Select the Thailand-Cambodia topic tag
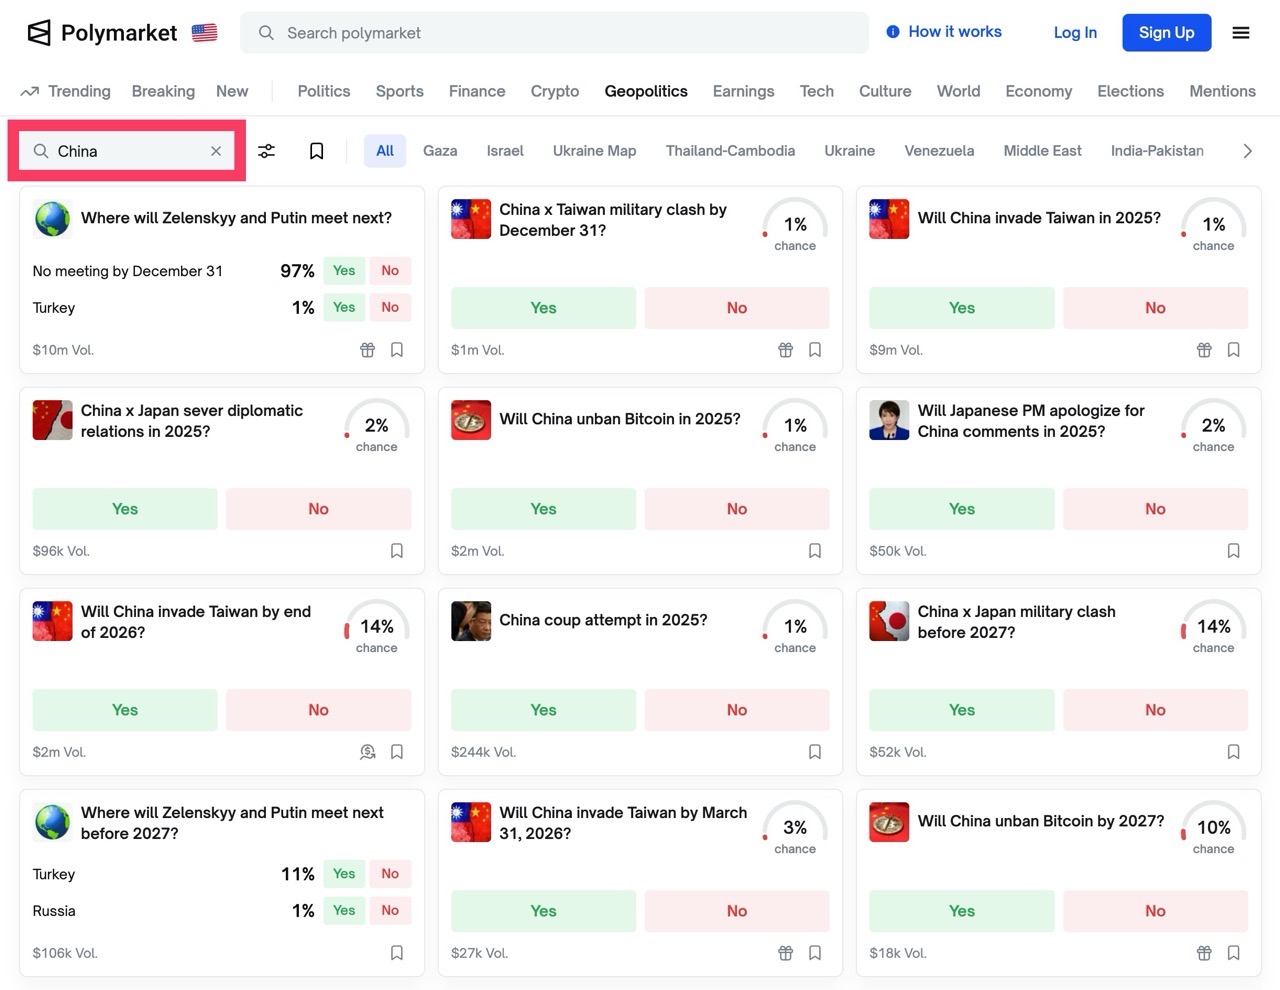The image size is (1280, 990). click(730, 151)
